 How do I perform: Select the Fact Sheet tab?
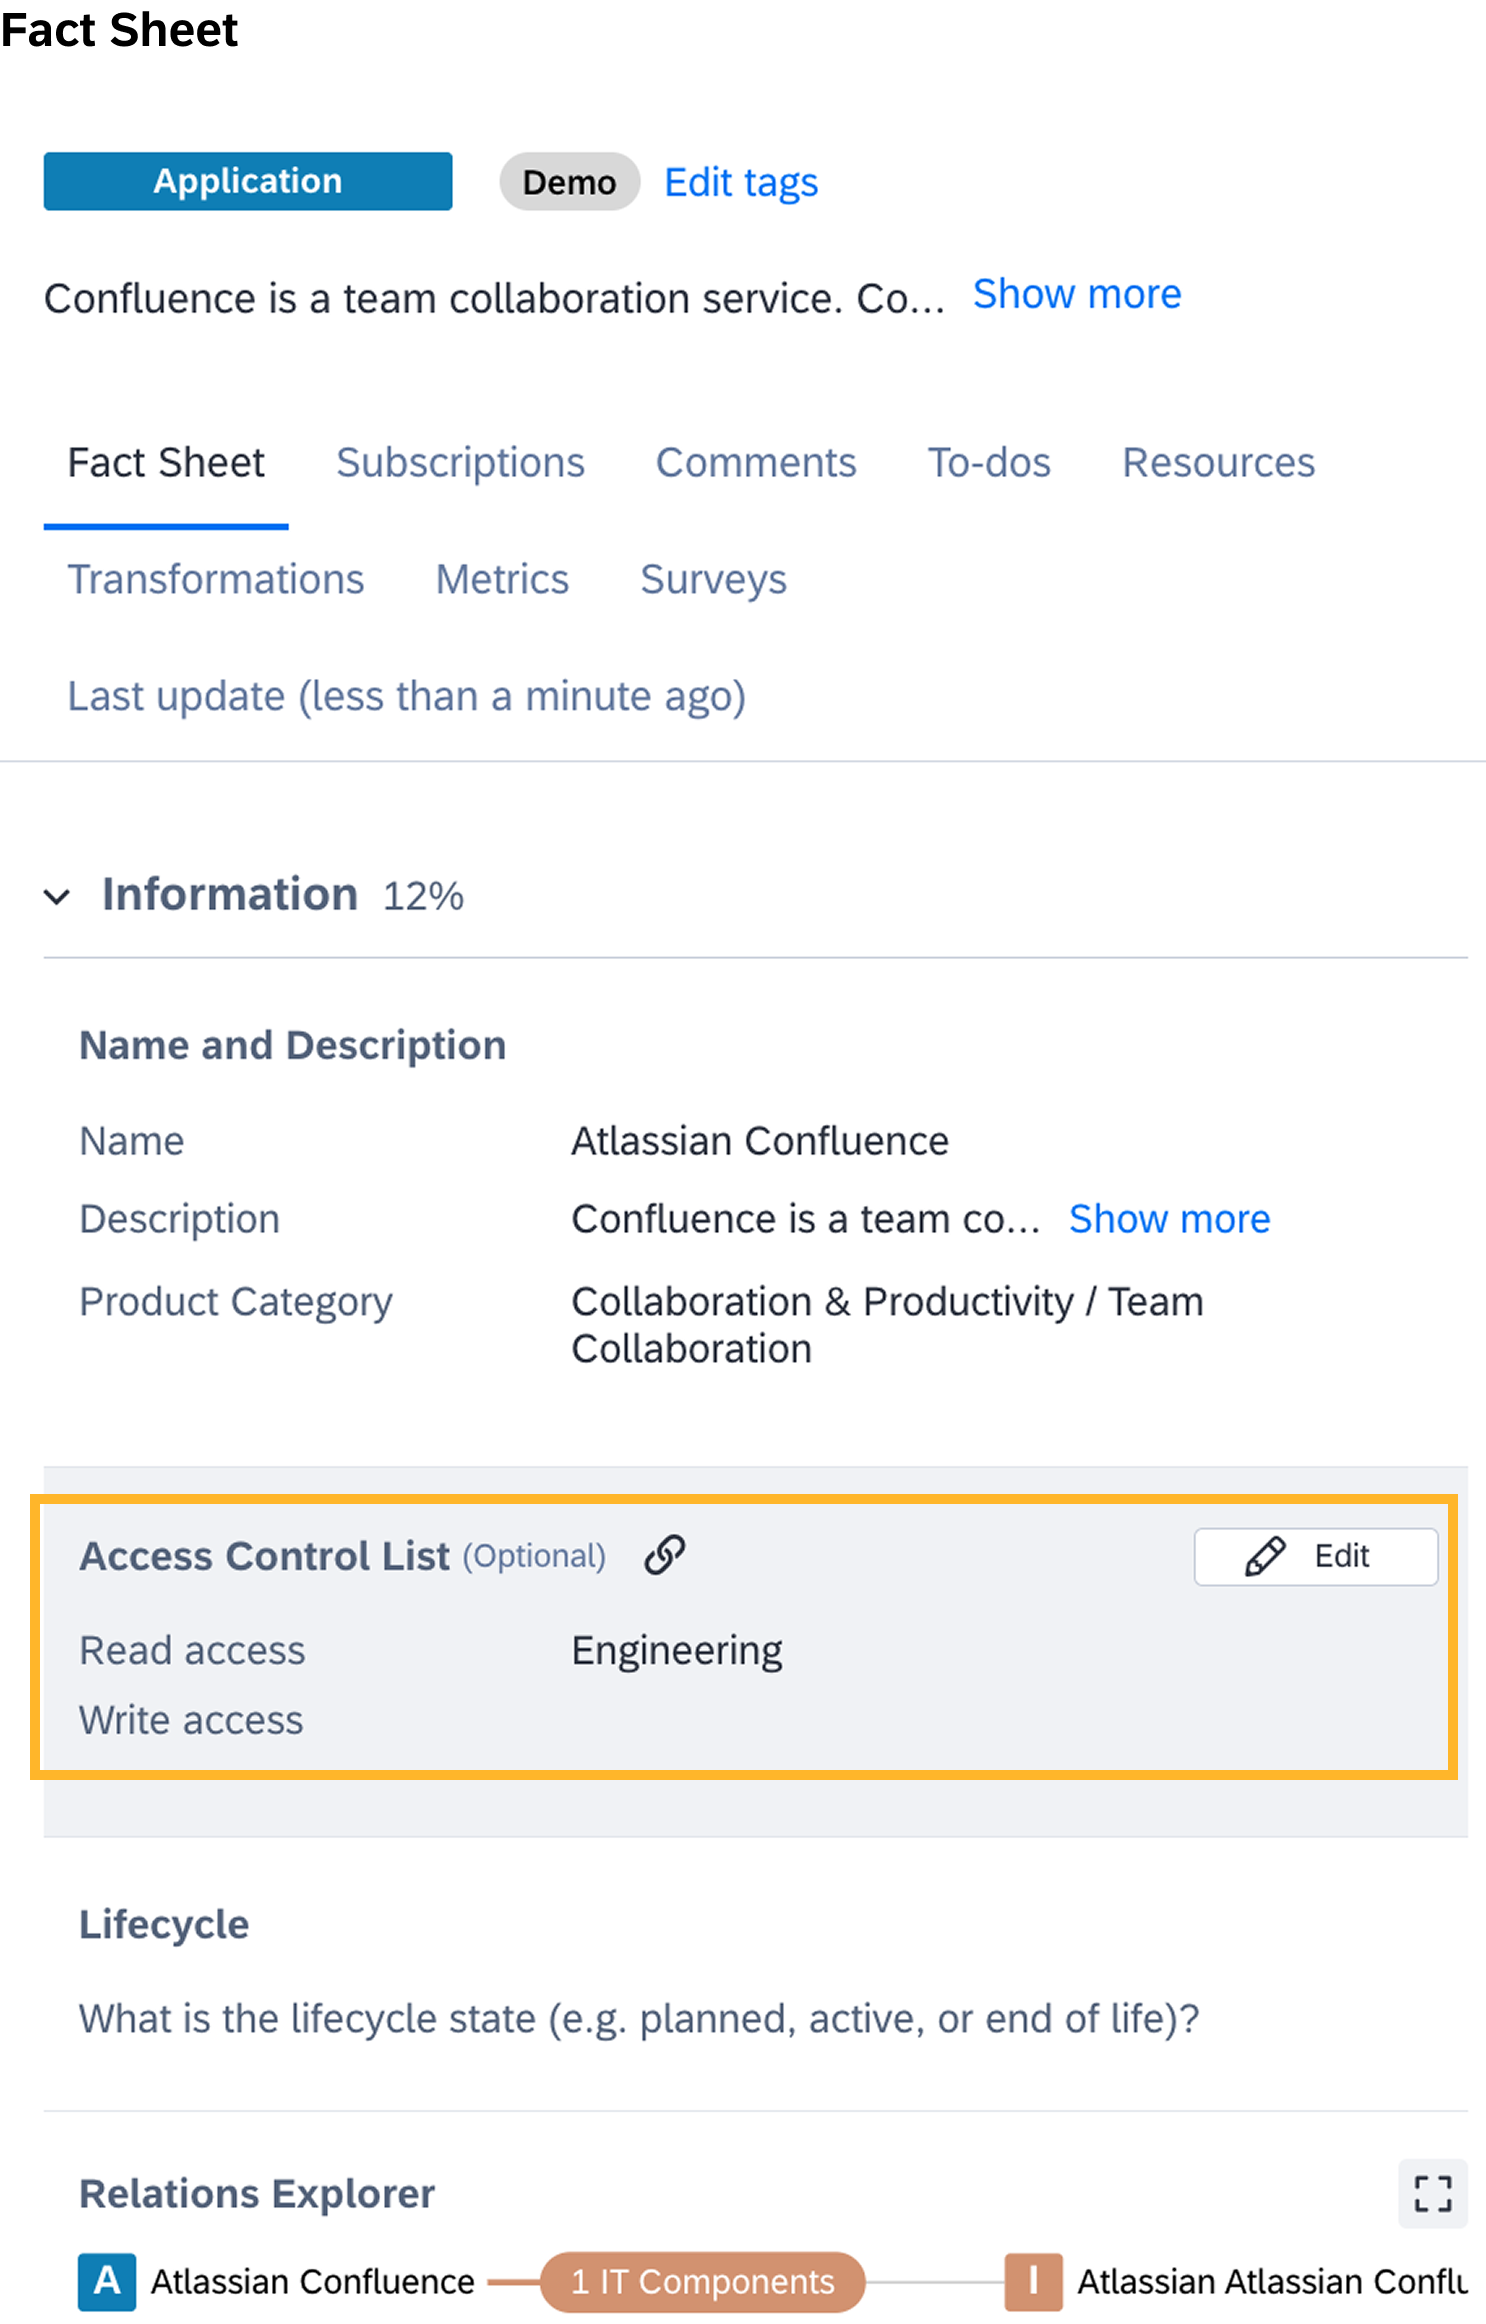[166, 463]
